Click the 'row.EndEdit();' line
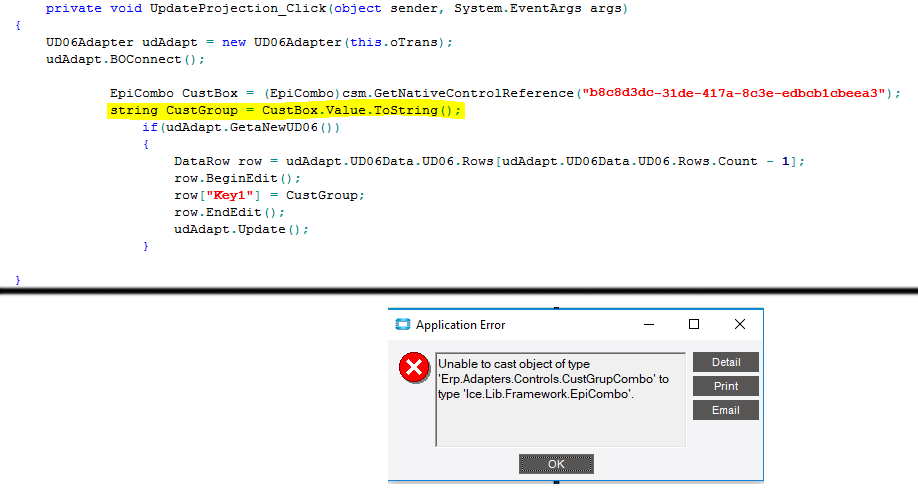Viewport: 918px width, 500px height. [x=229, y=212]
